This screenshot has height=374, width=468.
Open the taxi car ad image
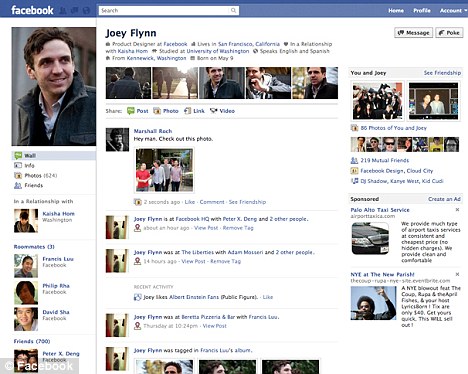tap(370, 239)
